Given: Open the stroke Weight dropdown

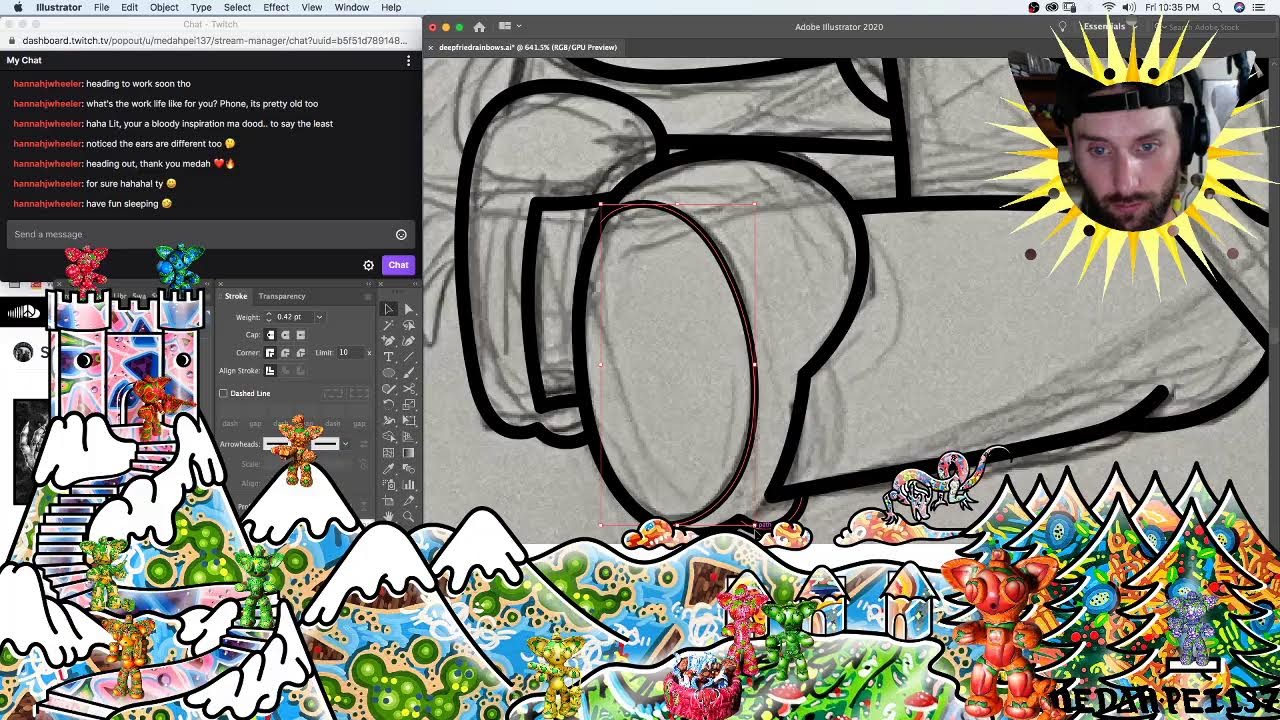Looking at the screenshot, I should [320, 317].
